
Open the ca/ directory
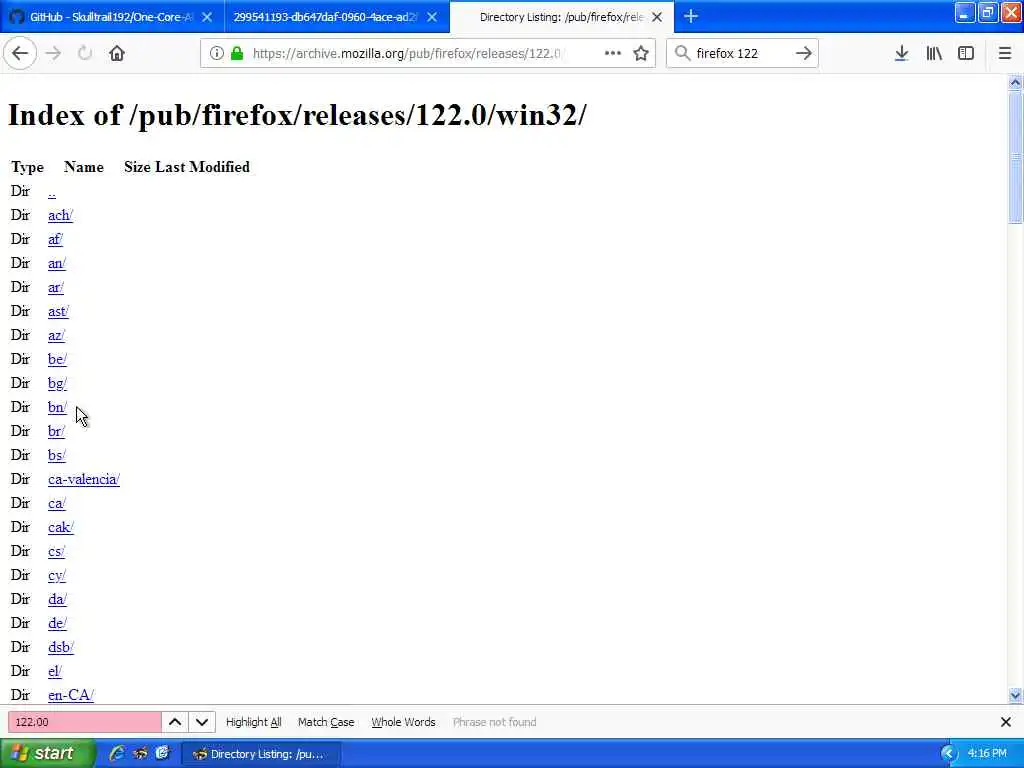tap(57, 504)
